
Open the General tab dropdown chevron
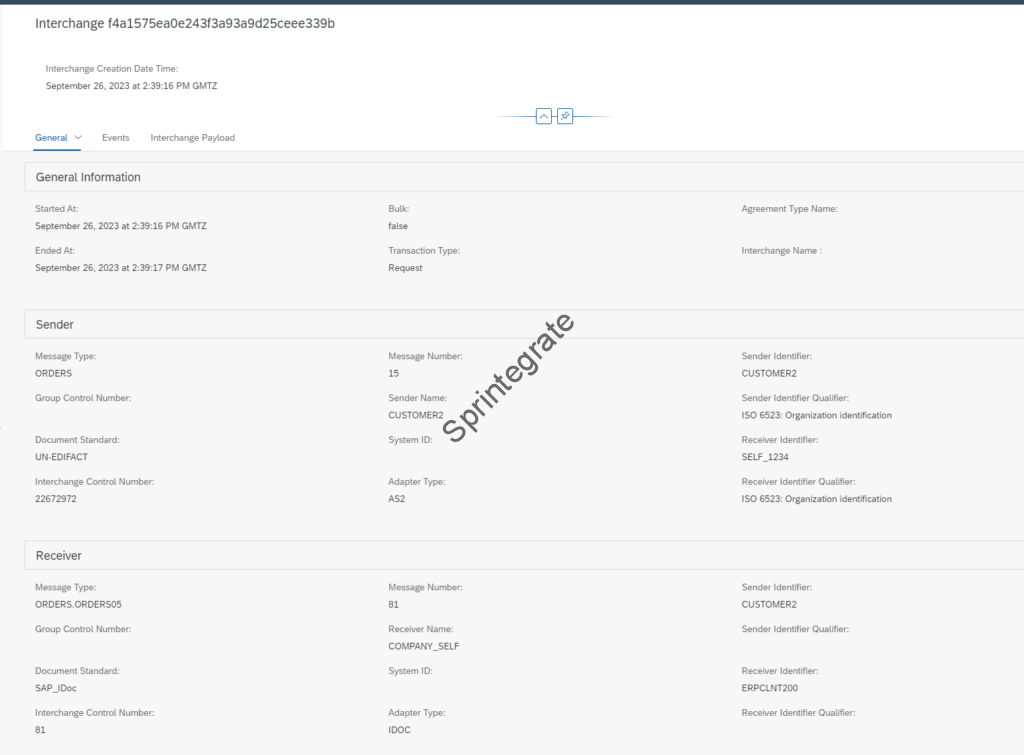click(78, 137)
